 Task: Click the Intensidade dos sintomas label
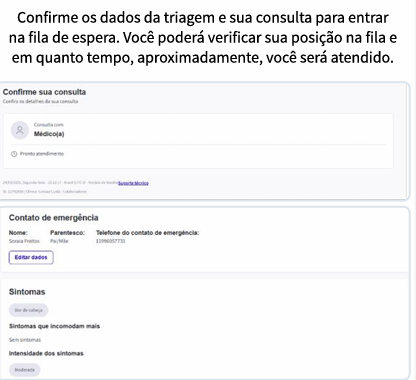46,353
